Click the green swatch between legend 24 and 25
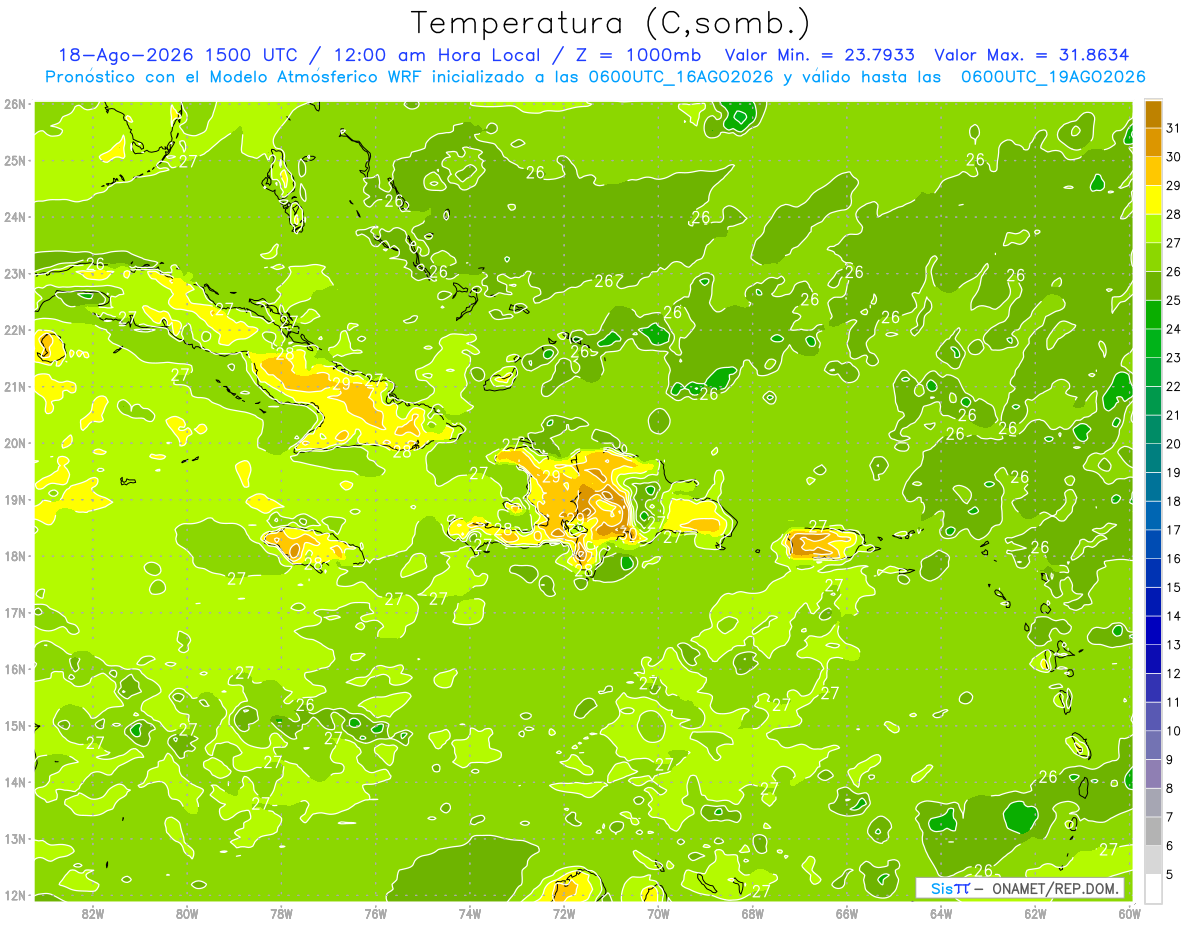 pos(1153,315)
